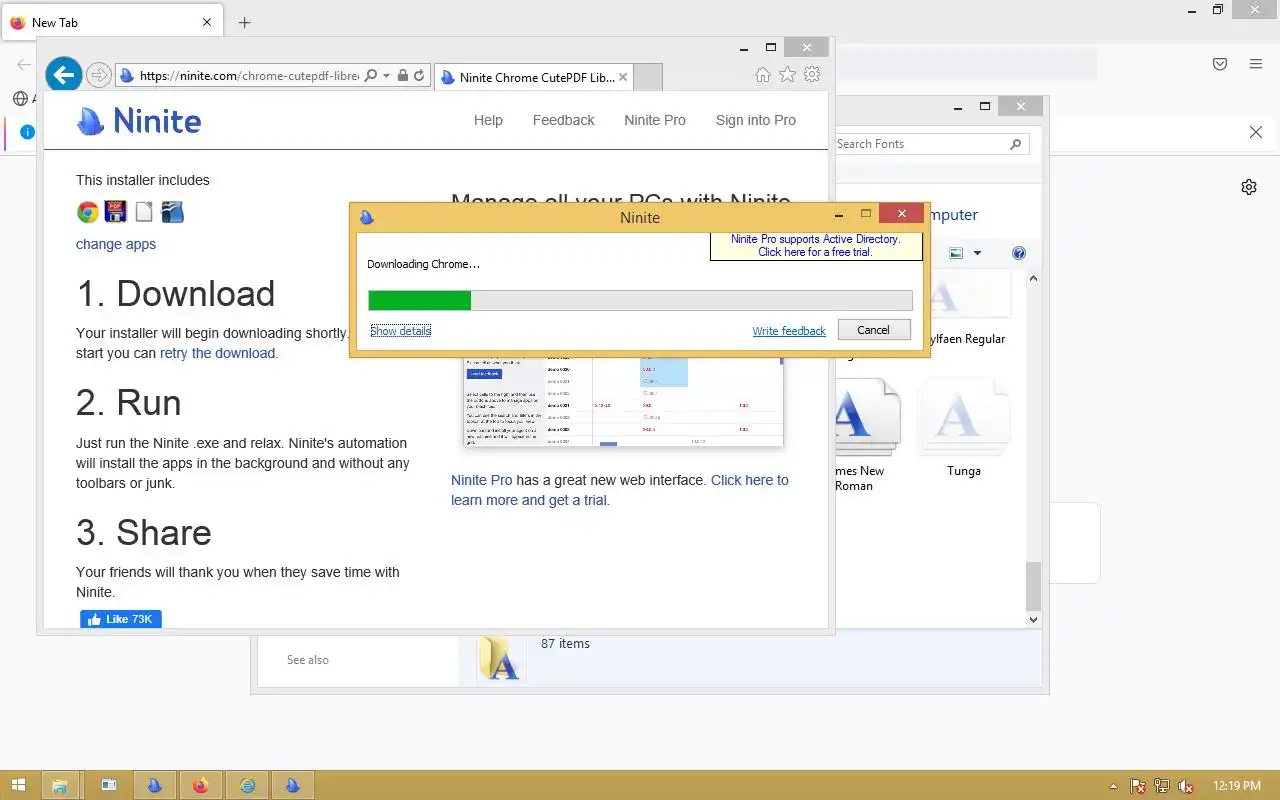This screenshot has height=800, width=1280.
Task: Select the Tunga font
Action: pyautogui.click(x=964, y=428)
